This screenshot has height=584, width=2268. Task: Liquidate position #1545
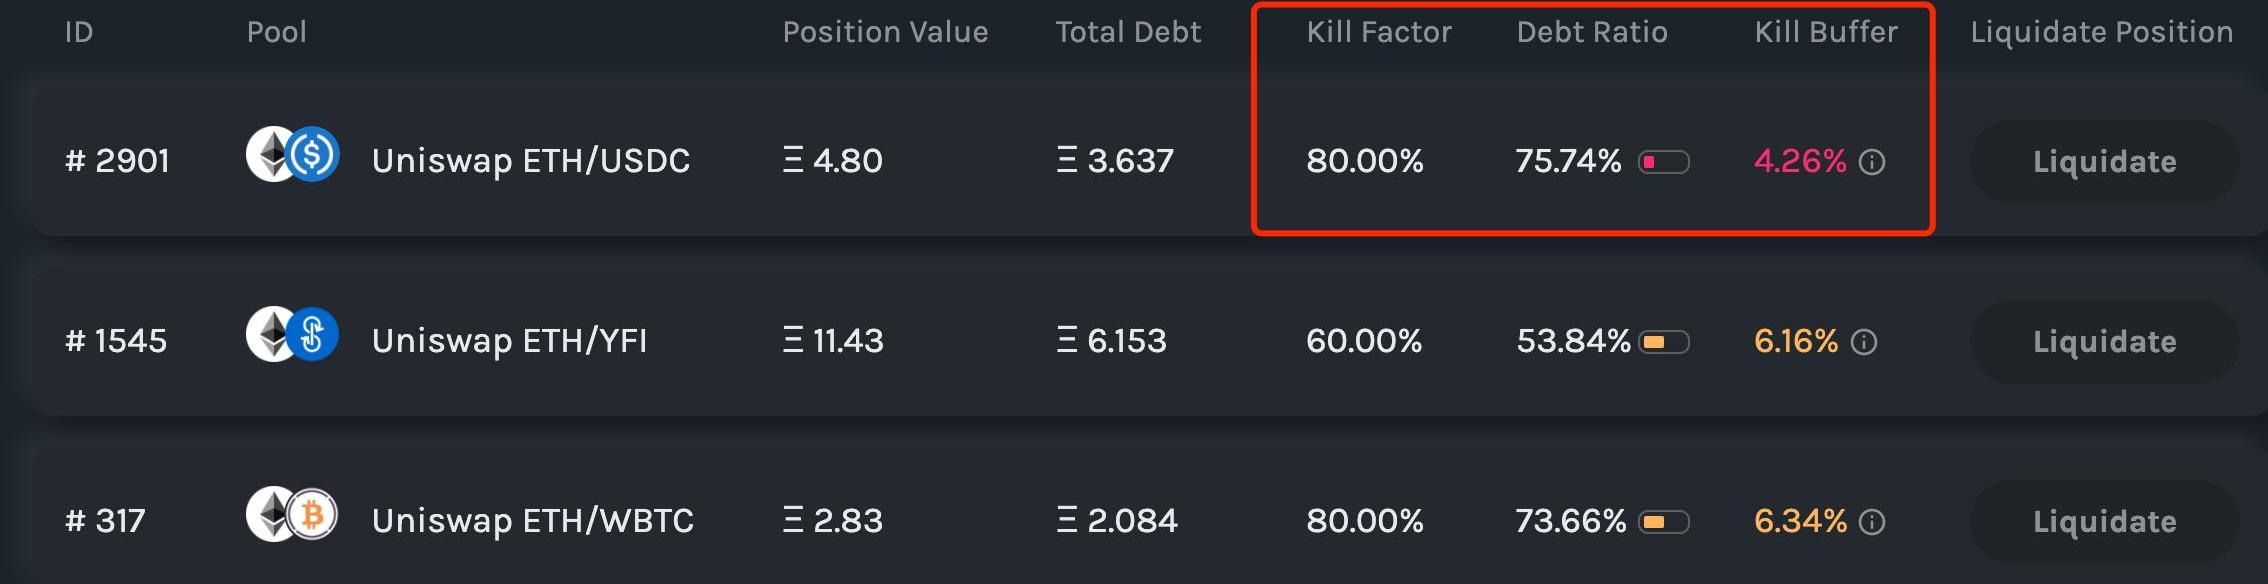[2104, 342]
